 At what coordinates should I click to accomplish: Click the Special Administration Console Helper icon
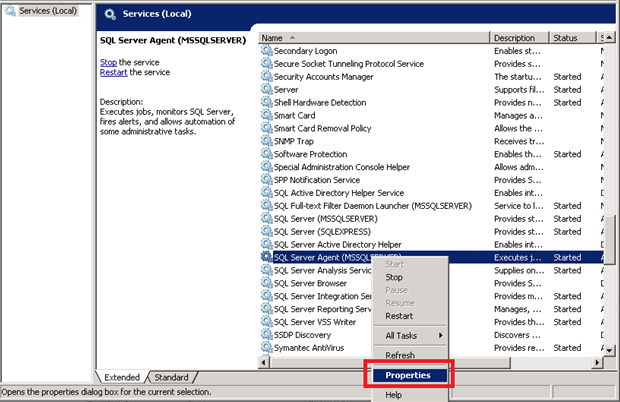pyautogui.click(x=267, y=166)
